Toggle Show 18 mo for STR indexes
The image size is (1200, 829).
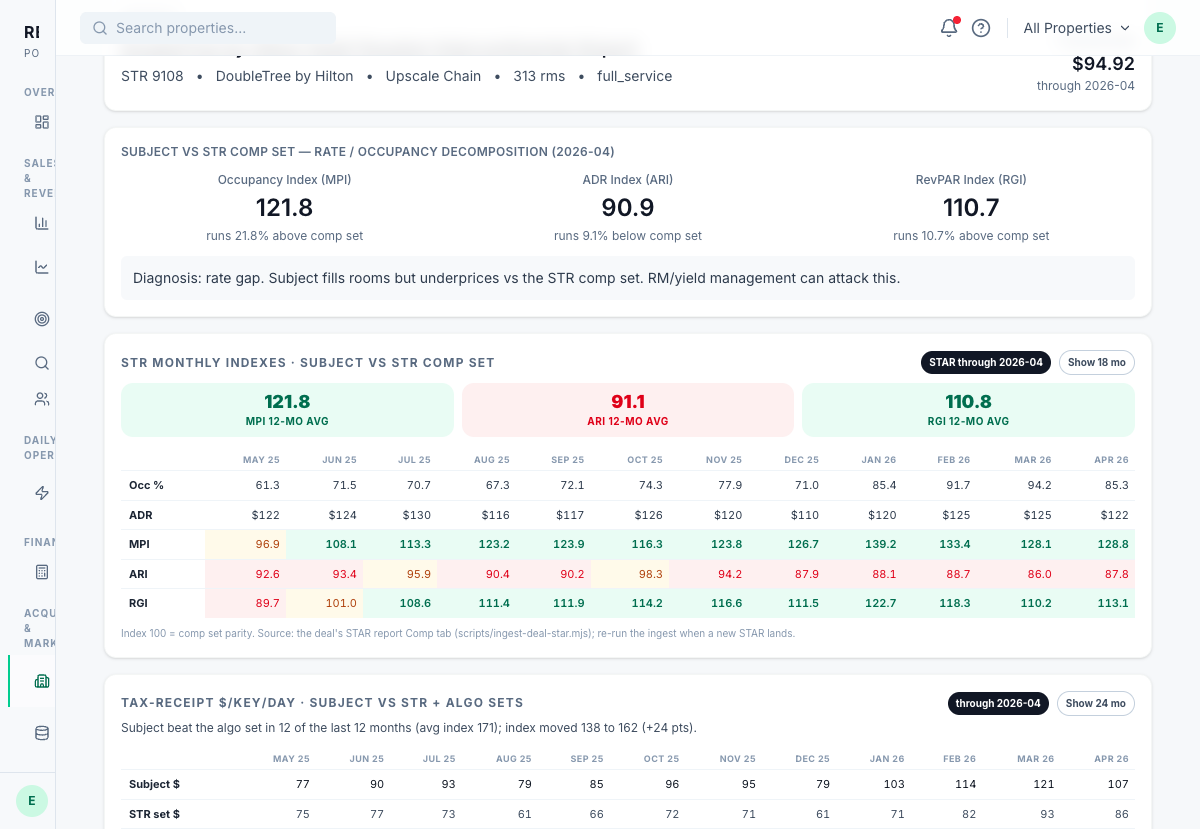(x=1096, y=362)
